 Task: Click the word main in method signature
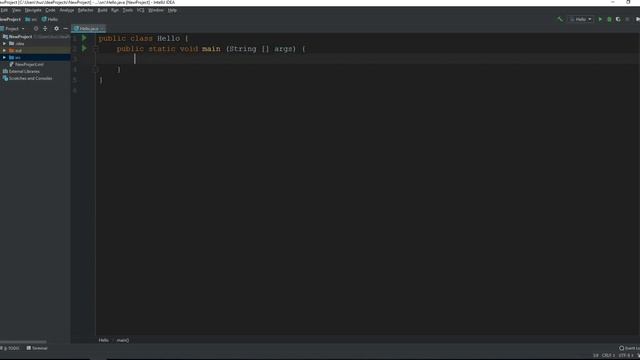pos(211,49)
